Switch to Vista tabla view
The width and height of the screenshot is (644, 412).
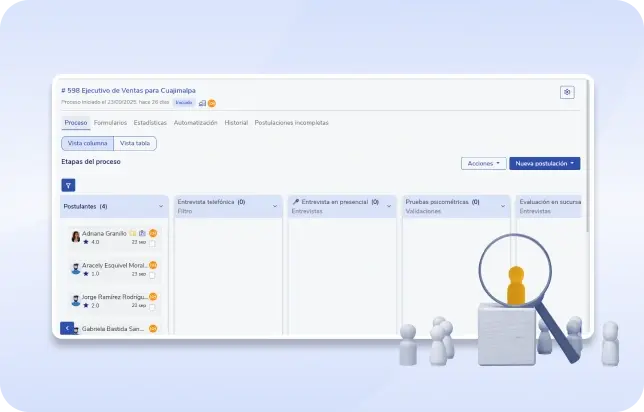(x=135, y=143)
